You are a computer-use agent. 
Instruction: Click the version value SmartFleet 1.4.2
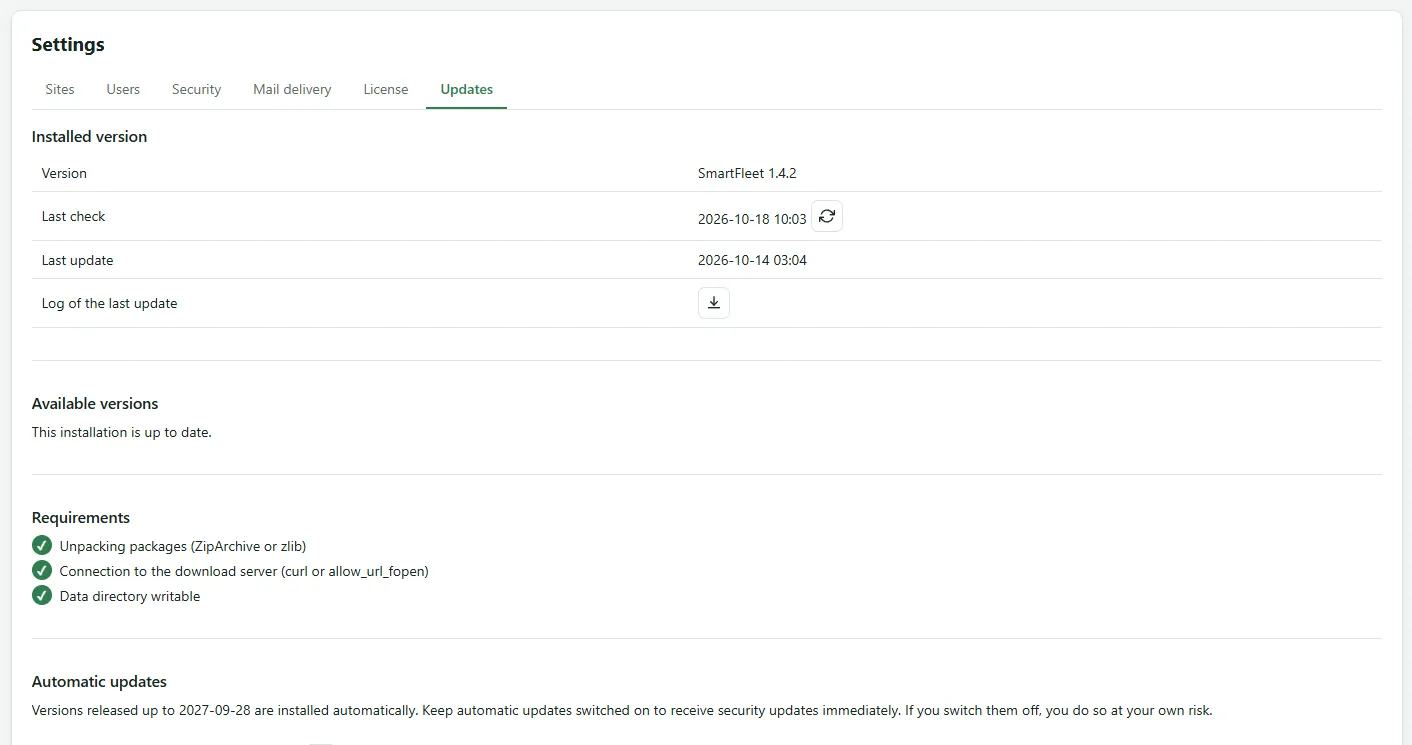pyautogui.click(x=747, y=173)
